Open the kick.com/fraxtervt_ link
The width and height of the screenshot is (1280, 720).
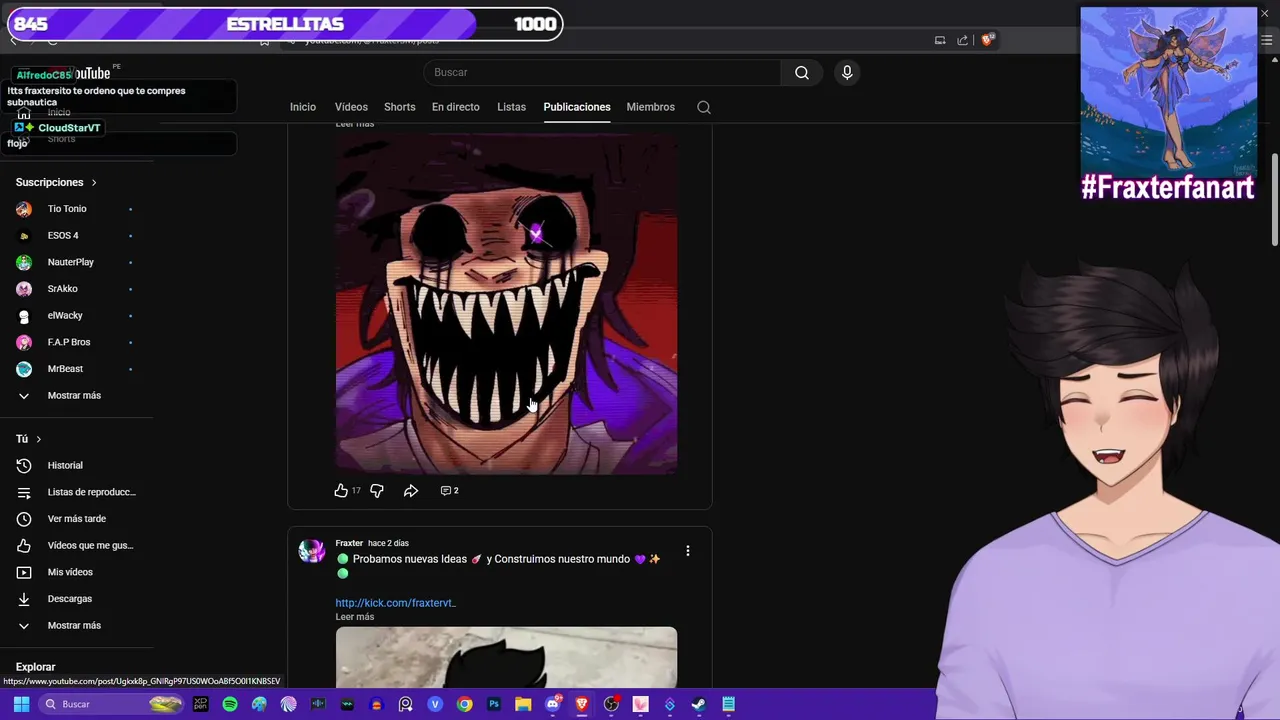tap(395, 603)
